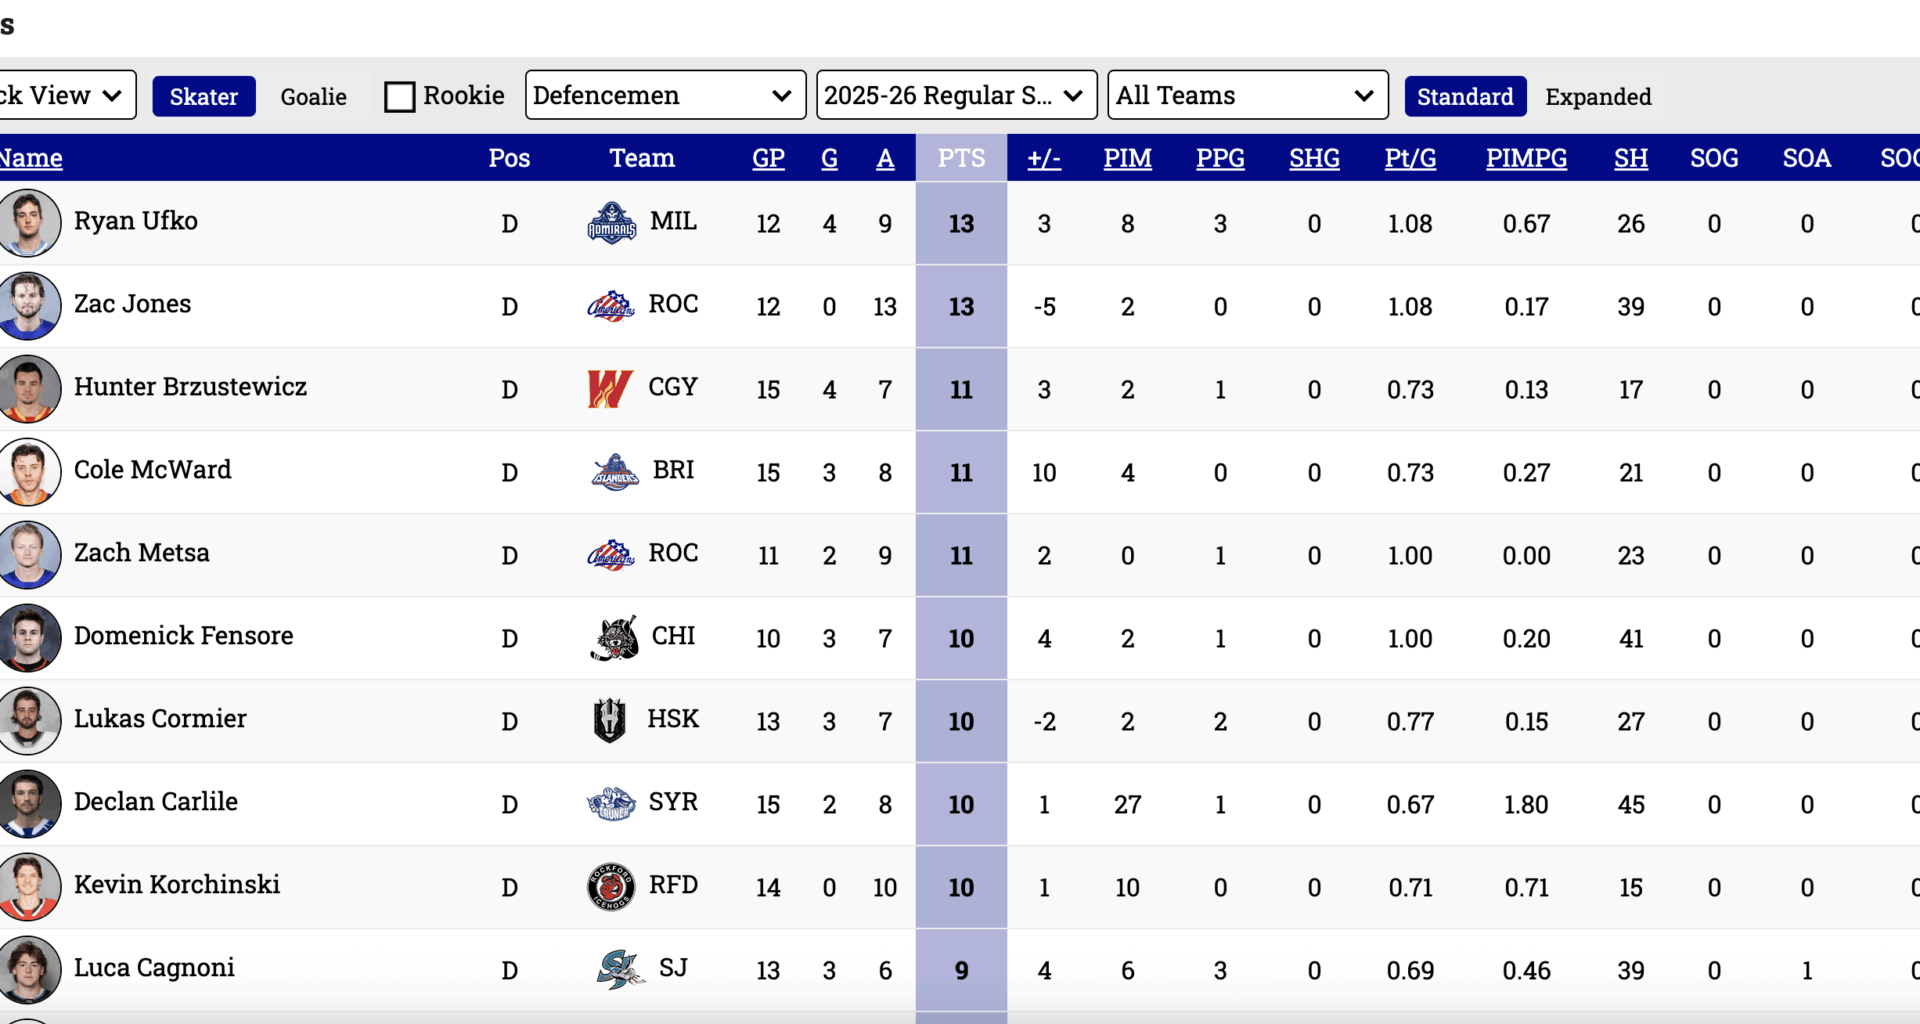The width and height of the screenshot is (1920, 1024).
Task: Click the Skater tab
Action: pyautogui.click(x=204, y=96)
